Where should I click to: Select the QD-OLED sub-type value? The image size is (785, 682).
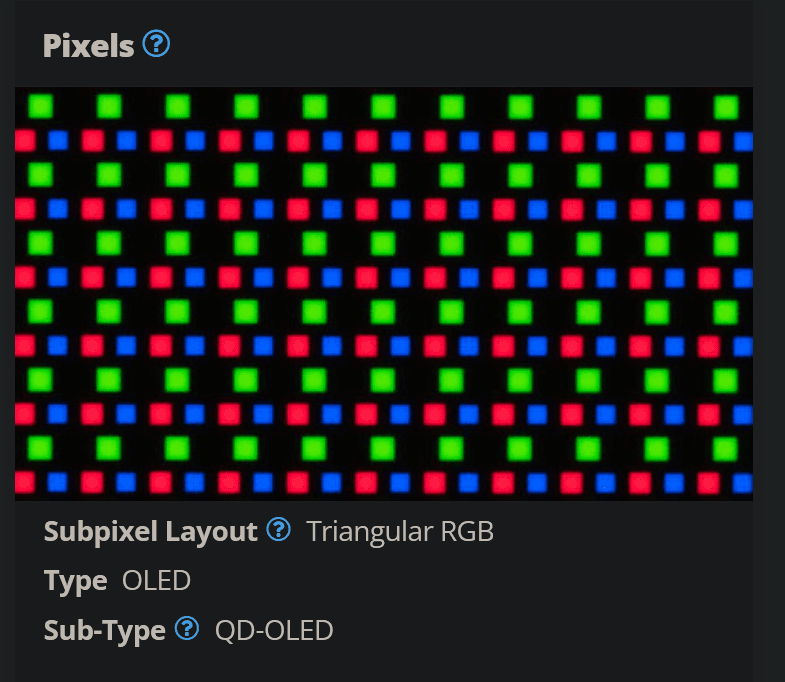click(x=274, y=630)
